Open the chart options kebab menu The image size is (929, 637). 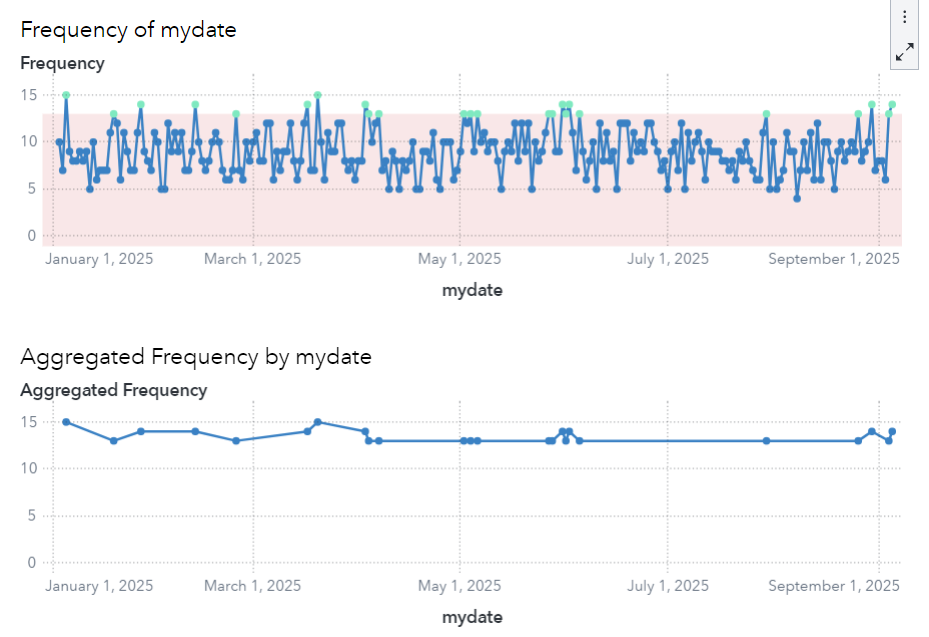click(x=904, y=17)
